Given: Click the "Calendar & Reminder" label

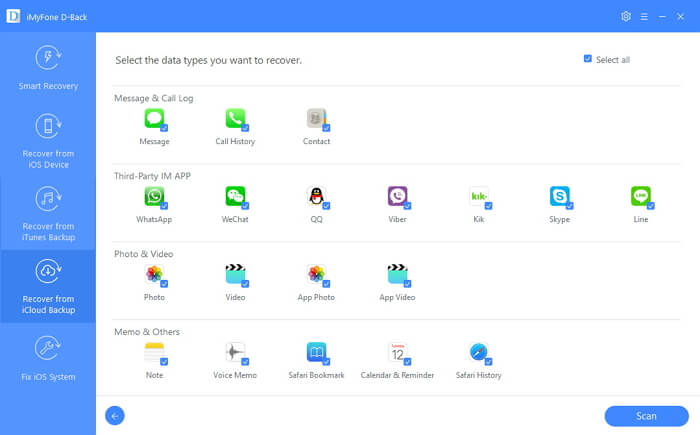Looking at the screenshot, I should [x=397, y=375].
